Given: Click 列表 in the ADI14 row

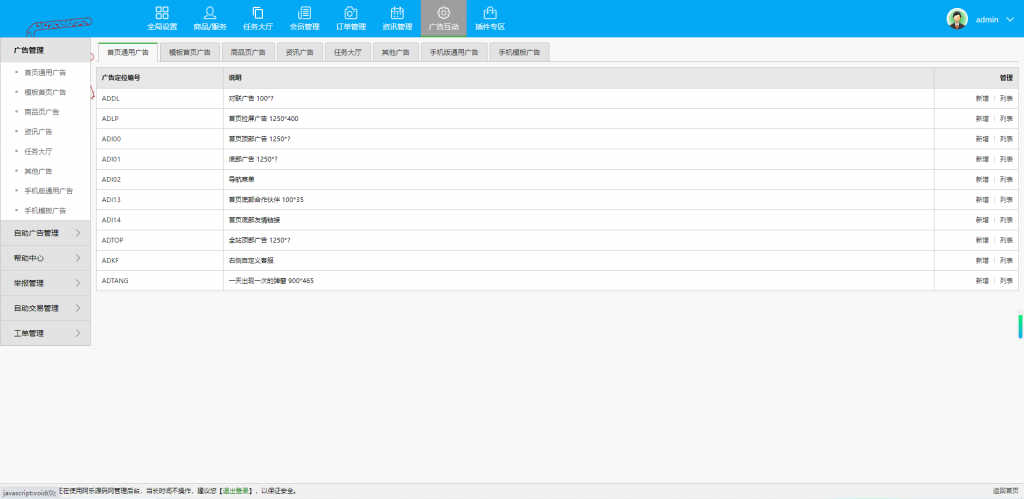Looking at the screenshot, I should click(x=1006, y=219).
